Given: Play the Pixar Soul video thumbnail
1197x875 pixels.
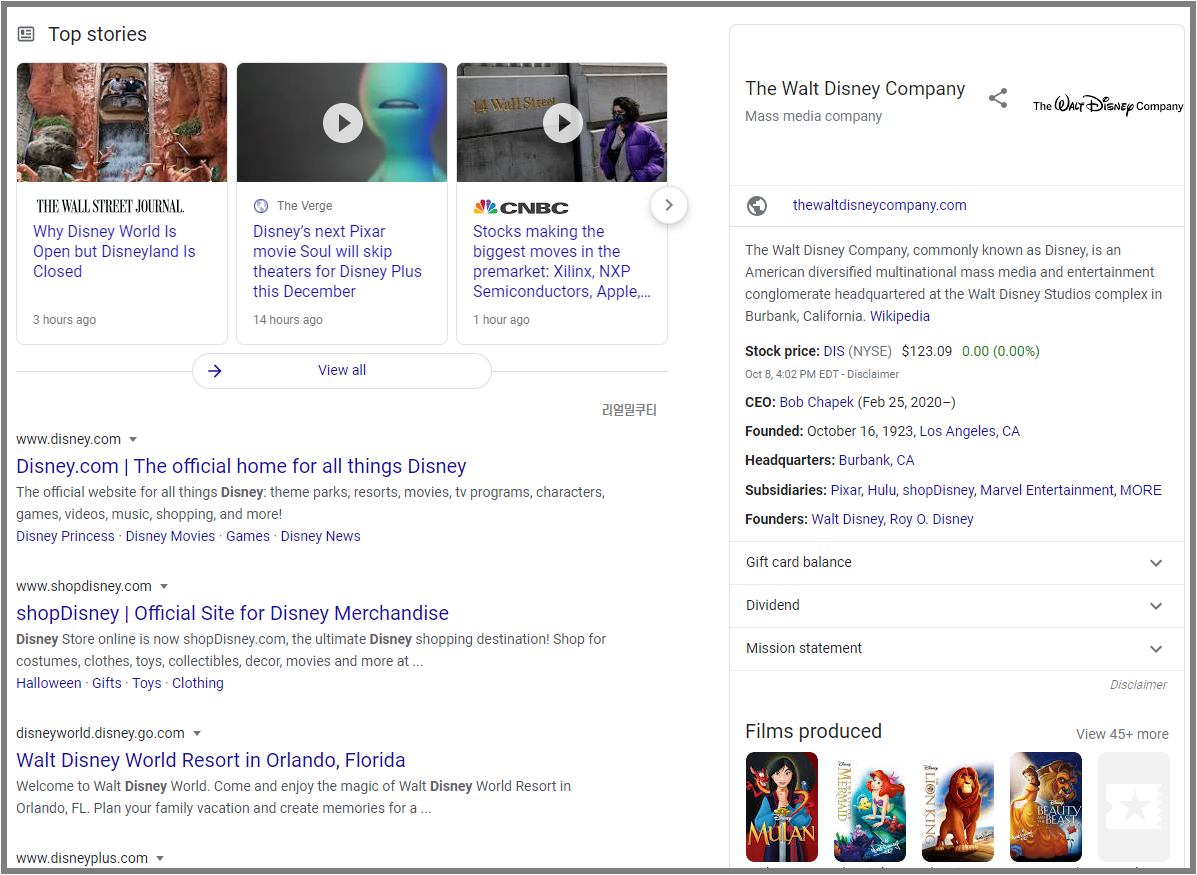Looking at the screenshot, I should [x=342, y=122].
